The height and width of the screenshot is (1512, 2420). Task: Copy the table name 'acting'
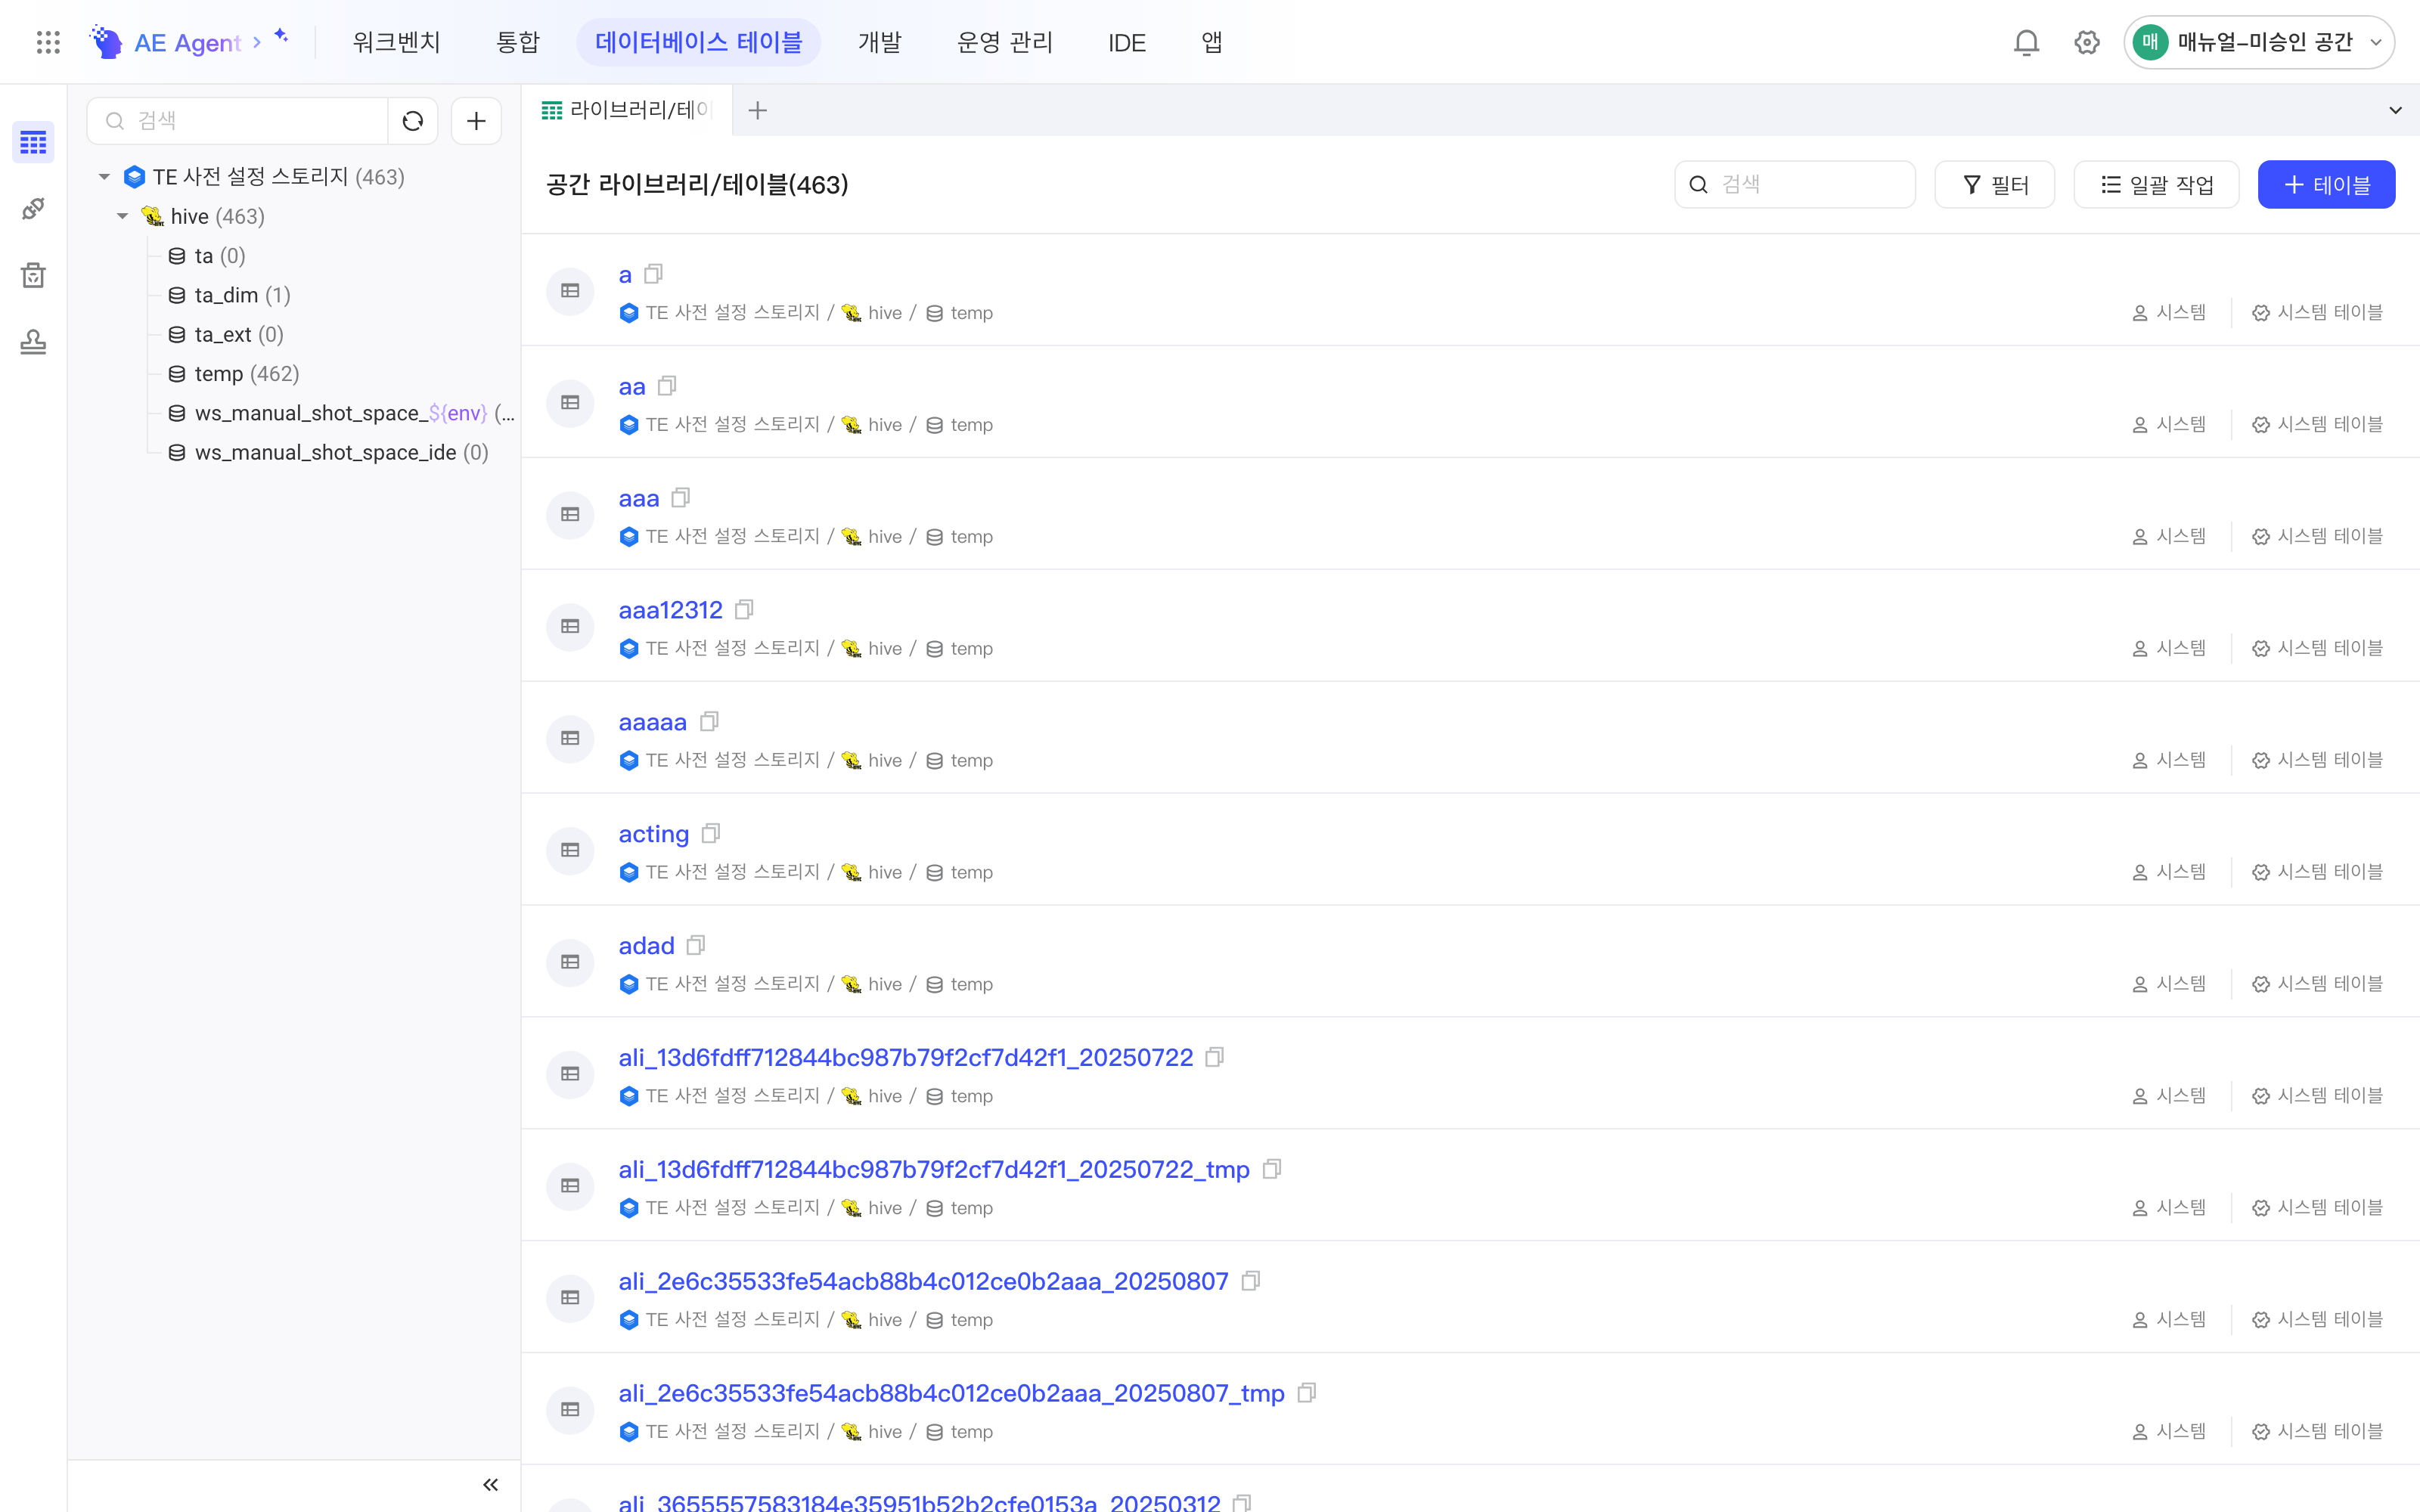pyautogui.click(x=711, y=833)
